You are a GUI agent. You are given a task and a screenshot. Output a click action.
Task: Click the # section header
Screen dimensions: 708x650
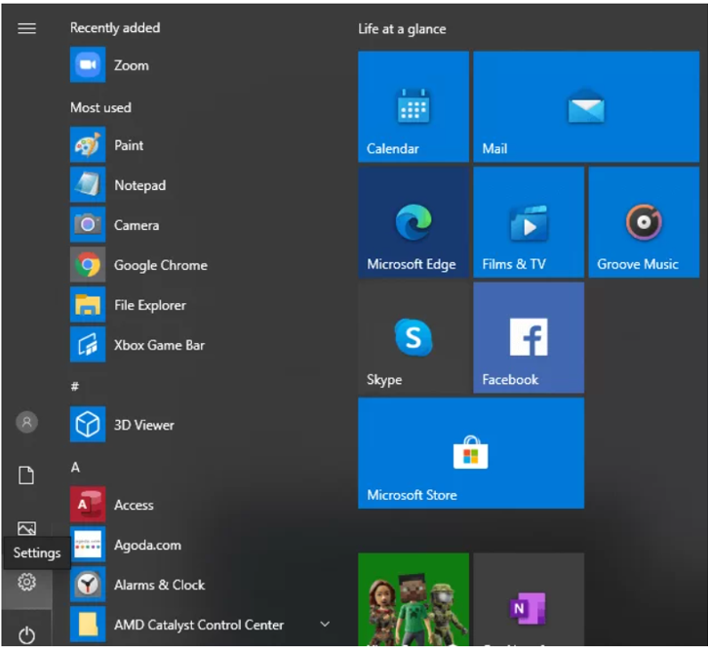click(75, 386)
